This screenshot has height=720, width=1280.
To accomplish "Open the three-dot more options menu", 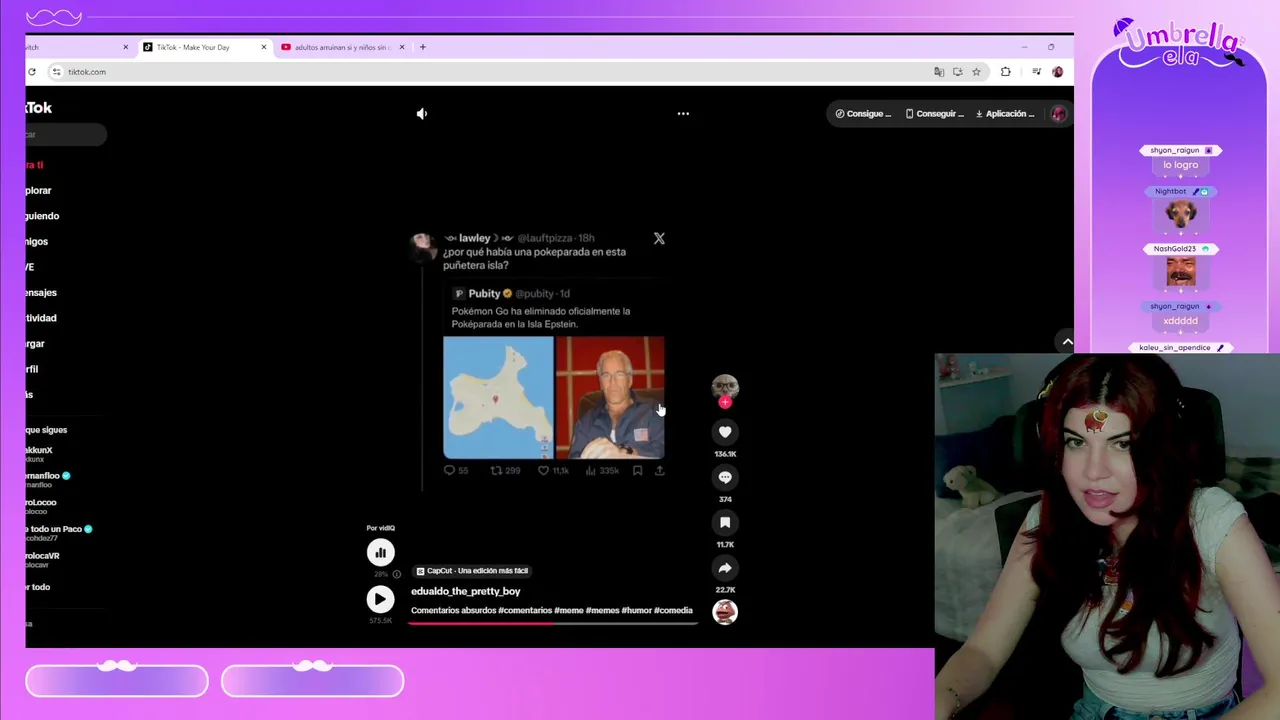I will pos(683,114).
